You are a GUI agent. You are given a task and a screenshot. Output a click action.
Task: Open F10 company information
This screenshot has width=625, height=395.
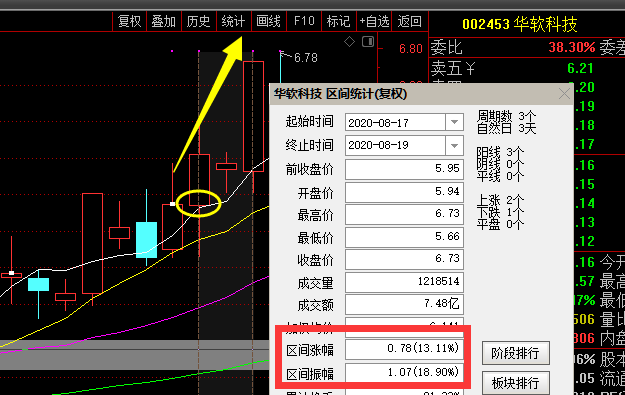click(304, 21)
